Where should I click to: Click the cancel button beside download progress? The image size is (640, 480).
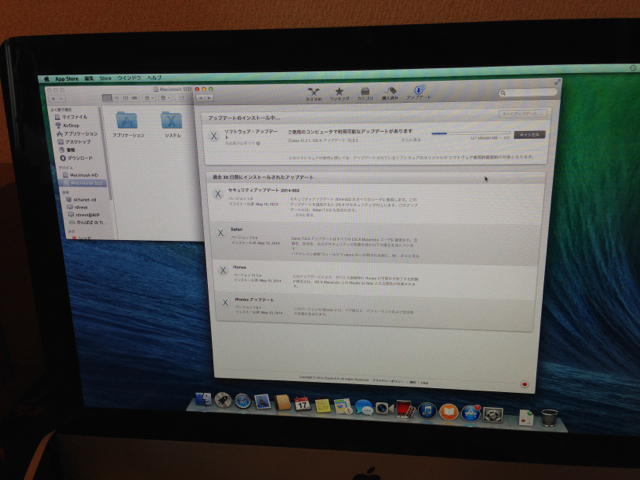click(530, 134)
